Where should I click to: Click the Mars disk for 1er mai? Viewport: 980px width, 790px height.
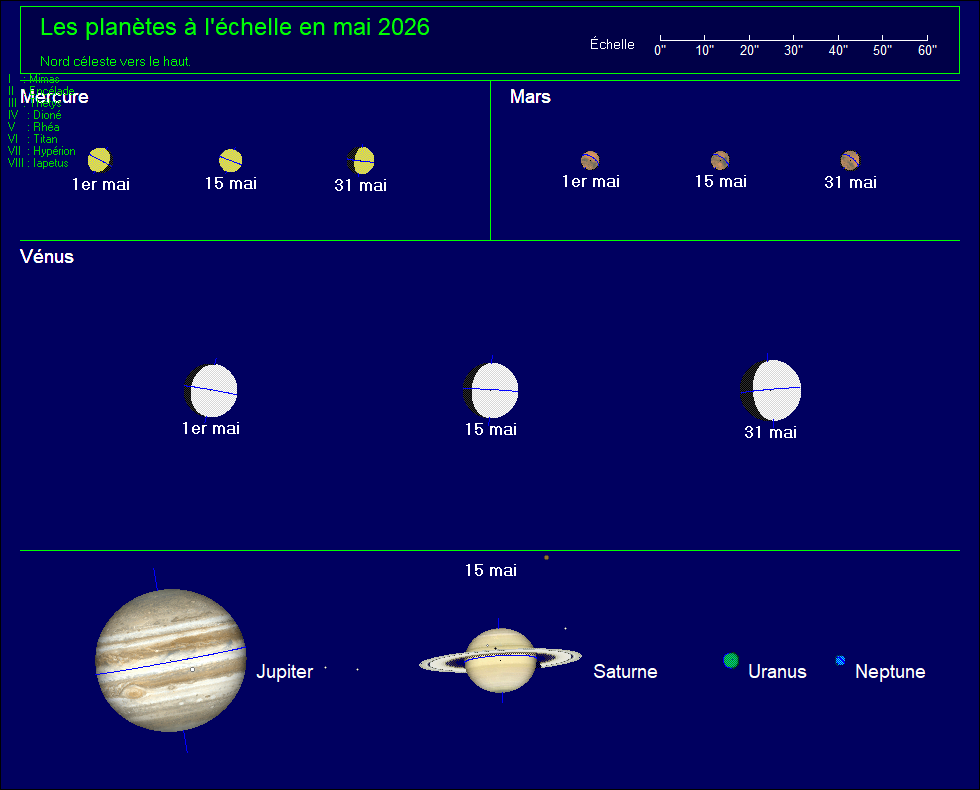point(590,161)
